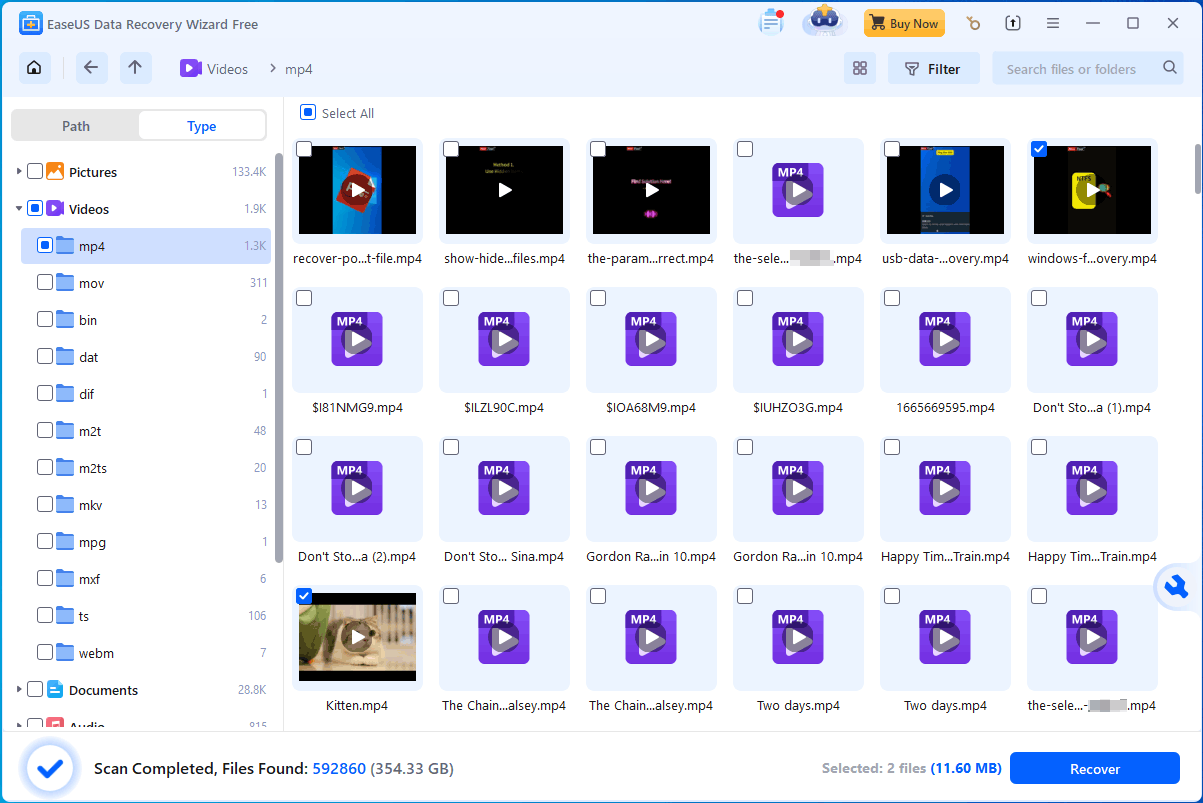Screen dimensions: 1203x803
Task: Uncheck the windows-f...overy.mp4 checkbox
Action: point(1039,149)
